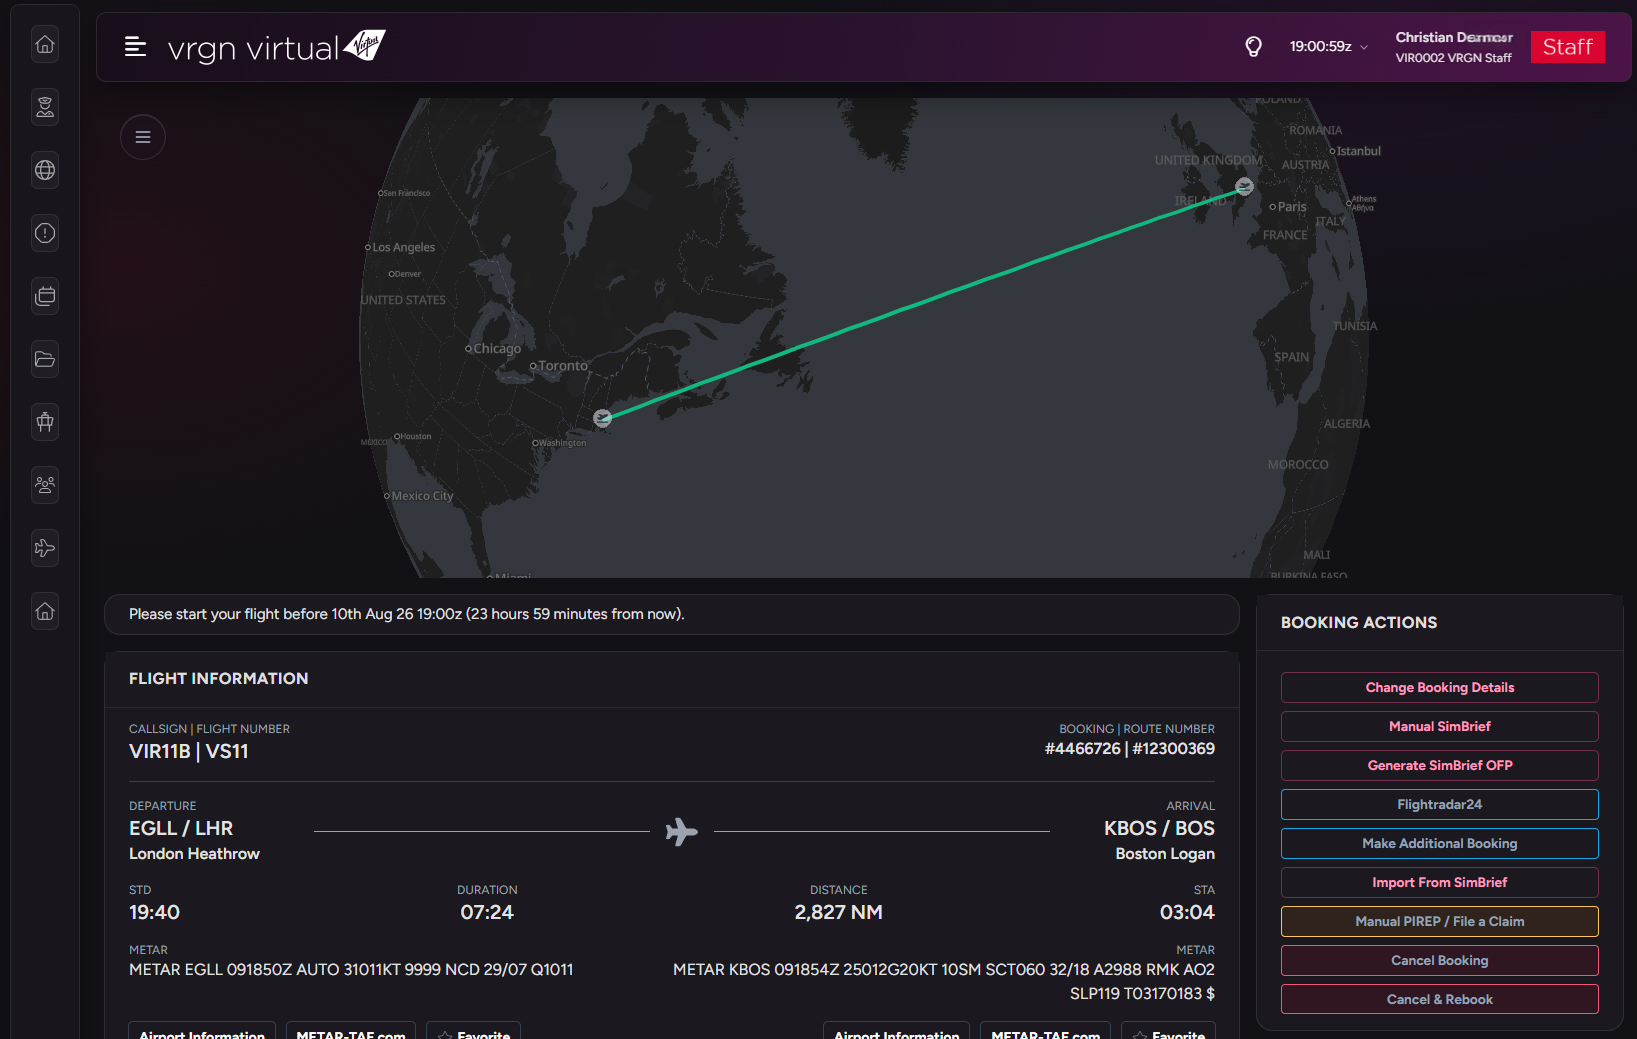Screen dimensions: 1637x1039
Task: Click the London departure marker on map
Action: (x=1244, y=186)
